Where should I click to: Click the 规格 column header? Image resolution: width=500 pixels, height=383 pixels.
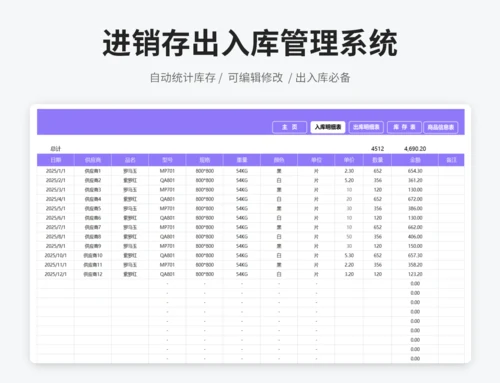[205, 160]
